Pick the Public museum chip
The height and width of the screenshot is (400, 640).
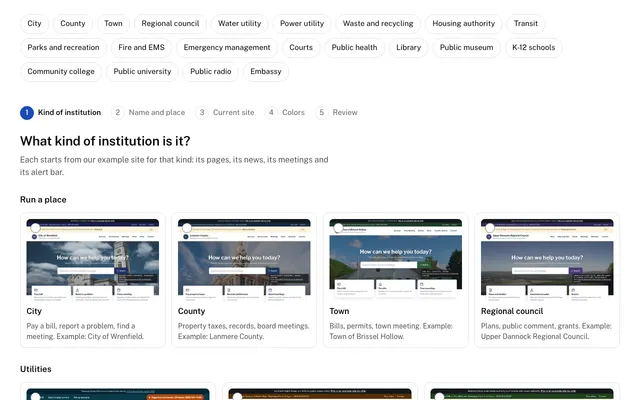(467, 48)
